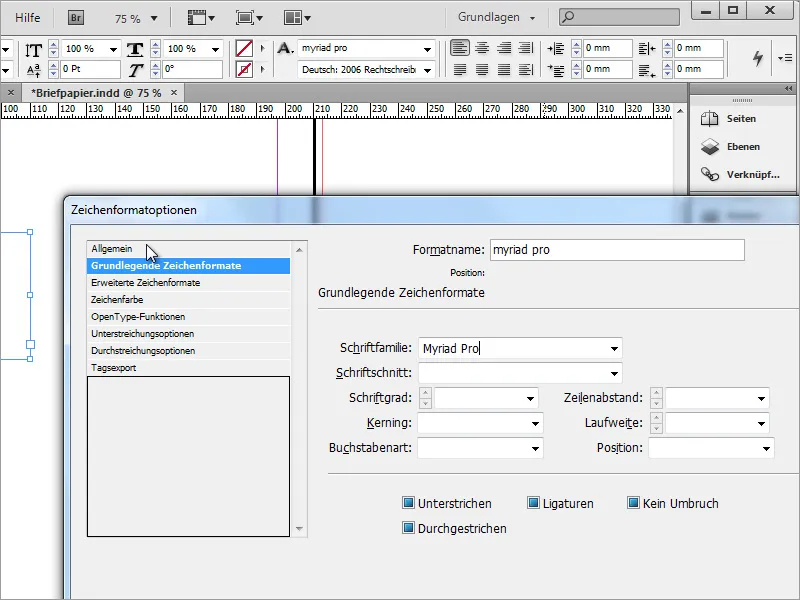Switch to the Briefpapier.indd document tab
The height and width of the screenshot is (600, 800).
pos(96,93)
